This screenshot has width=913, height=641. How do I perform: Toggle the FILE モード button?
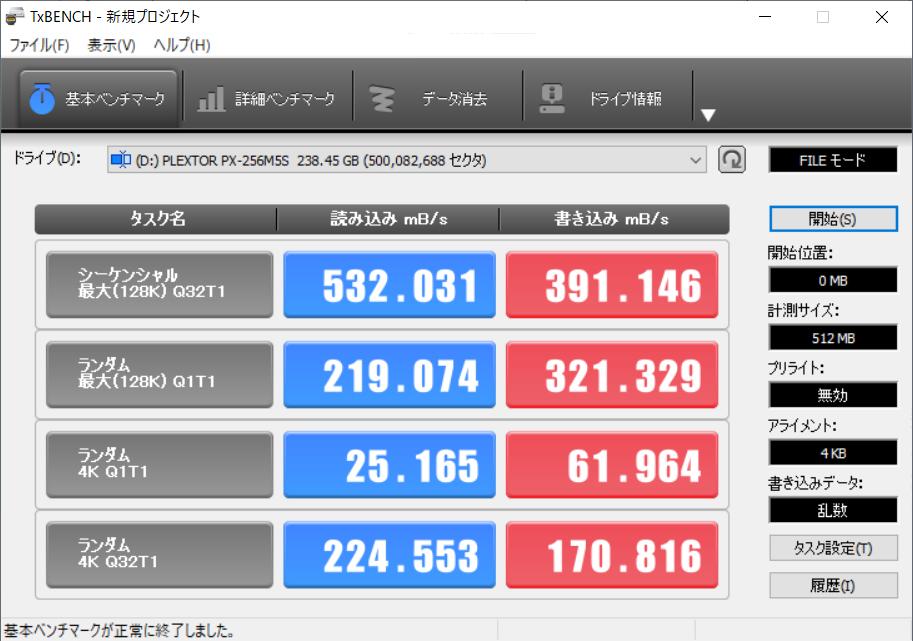coord(832,160)
